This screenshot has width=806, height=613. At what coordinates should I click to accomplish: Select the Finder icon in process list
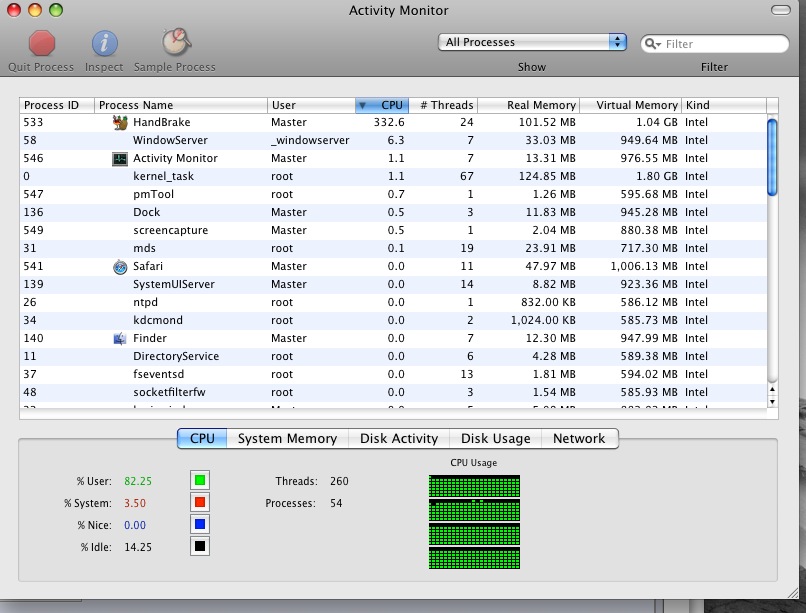120,338
